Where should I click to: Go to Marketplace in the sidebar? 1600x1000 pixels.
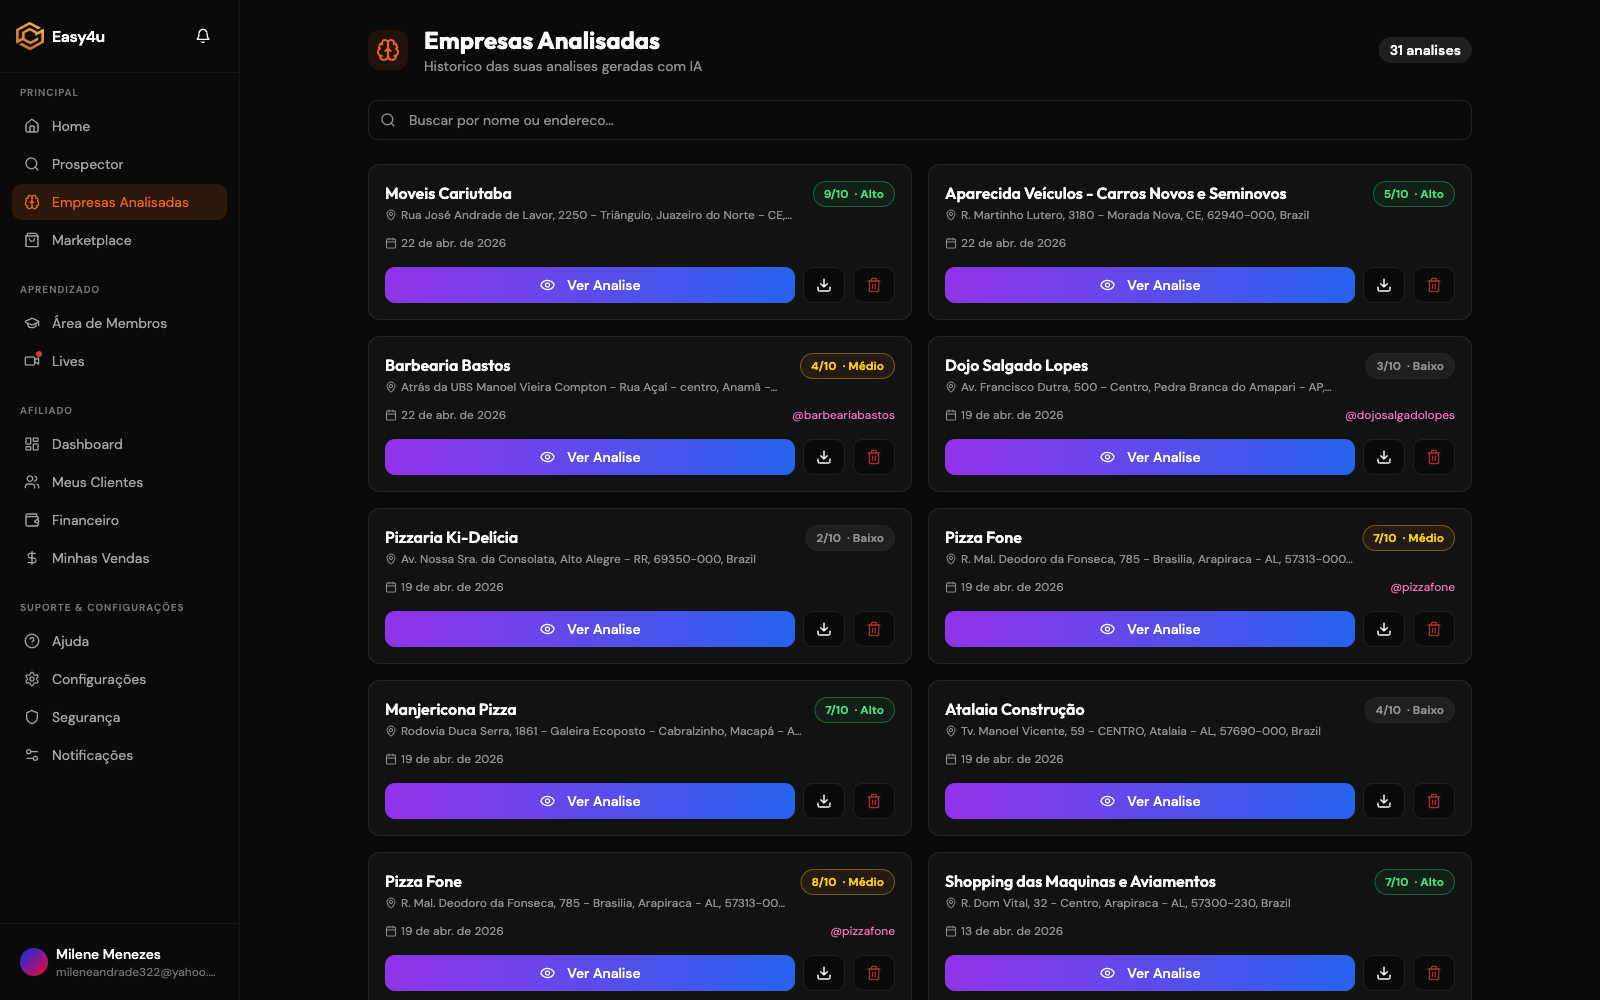coord(92,240)
